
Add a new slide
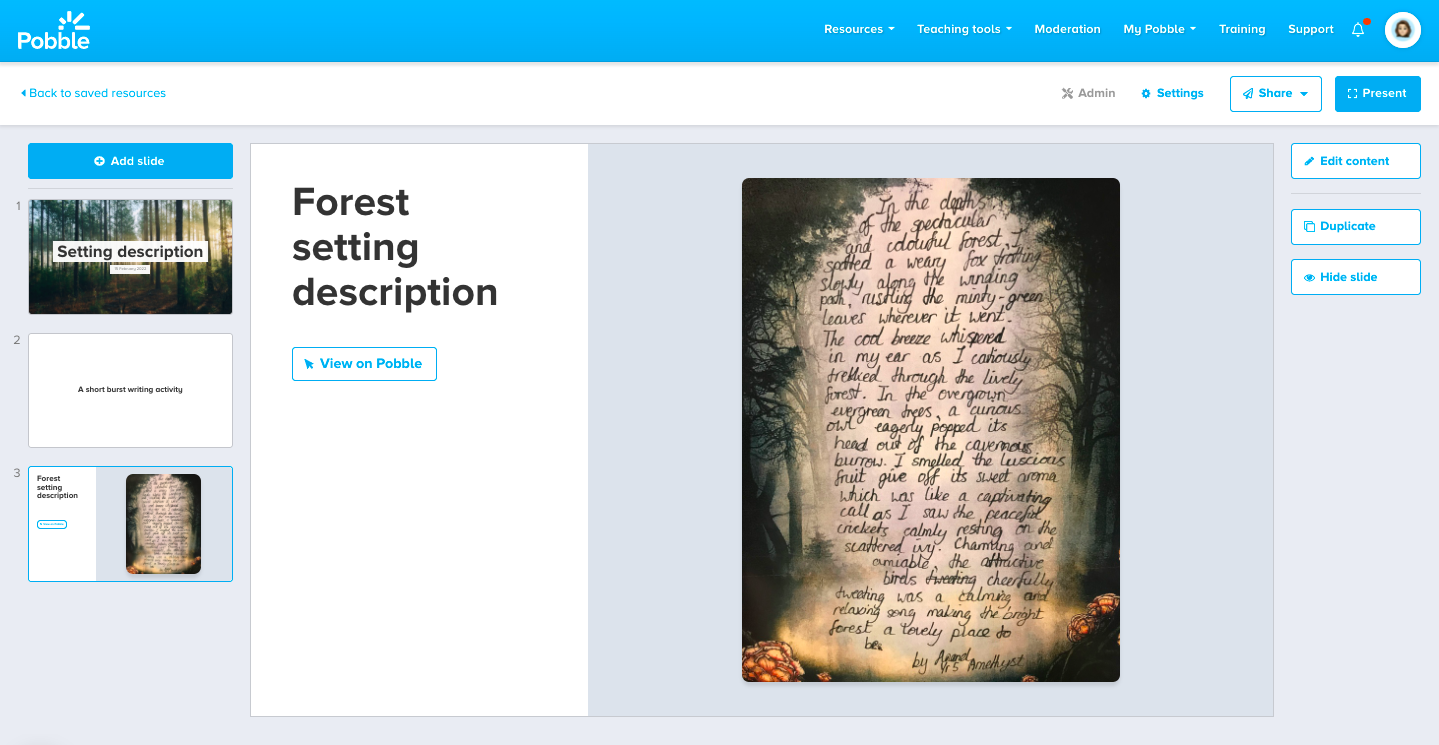[130, 161]
